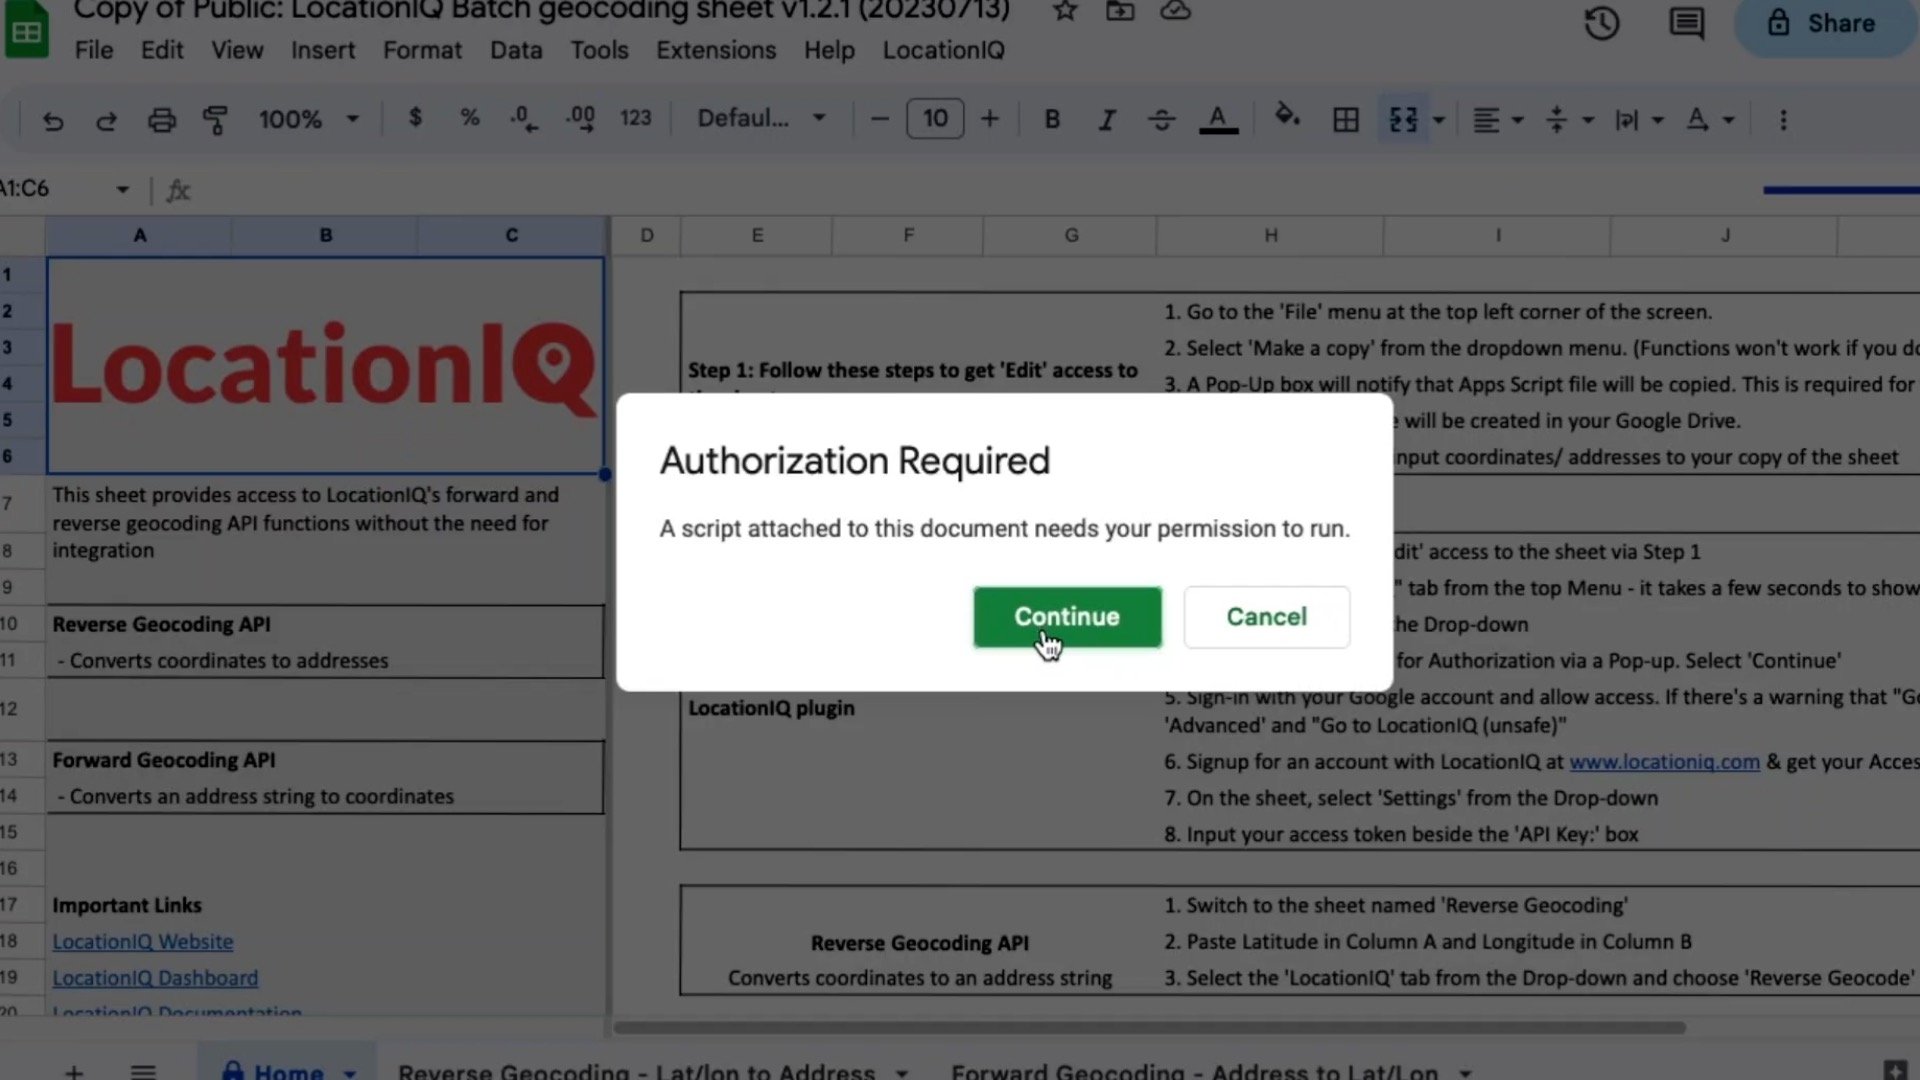Click the Continue button in the dialog

tap(1067, 616)
